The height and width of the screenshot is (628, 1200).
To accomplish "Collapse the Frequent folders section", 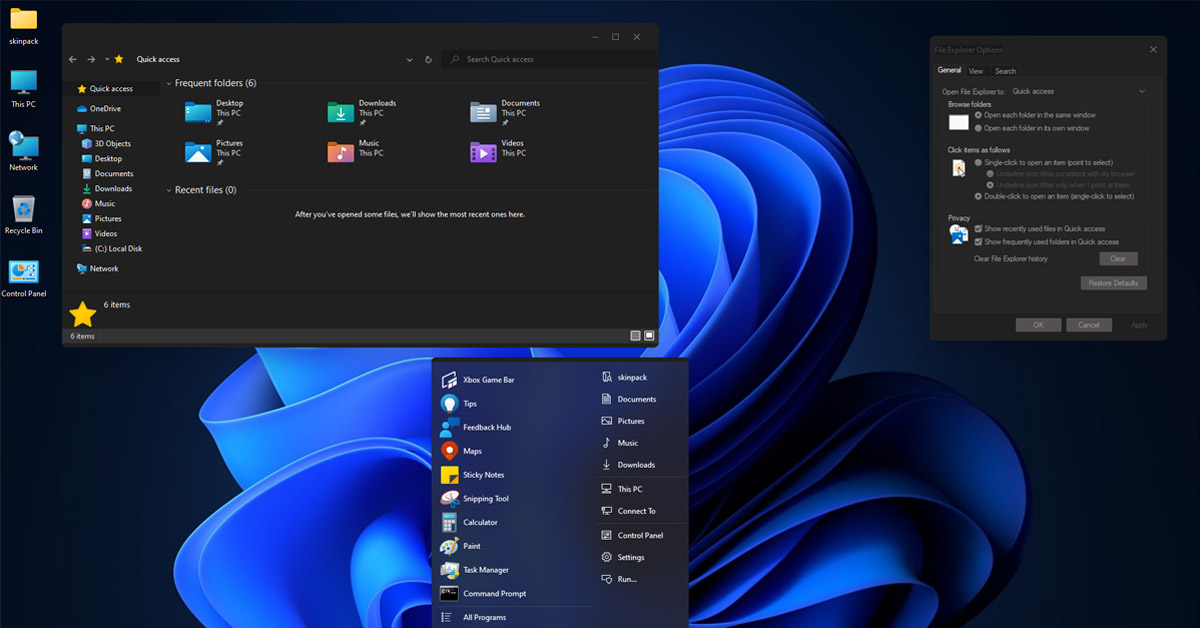I will pyautogui.click(x=168, y=84).
